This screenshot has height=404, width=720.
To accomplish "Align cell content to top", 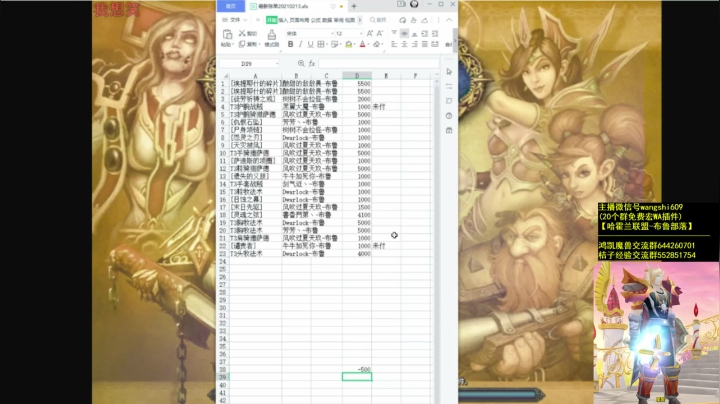I will (x=394, y=34).
